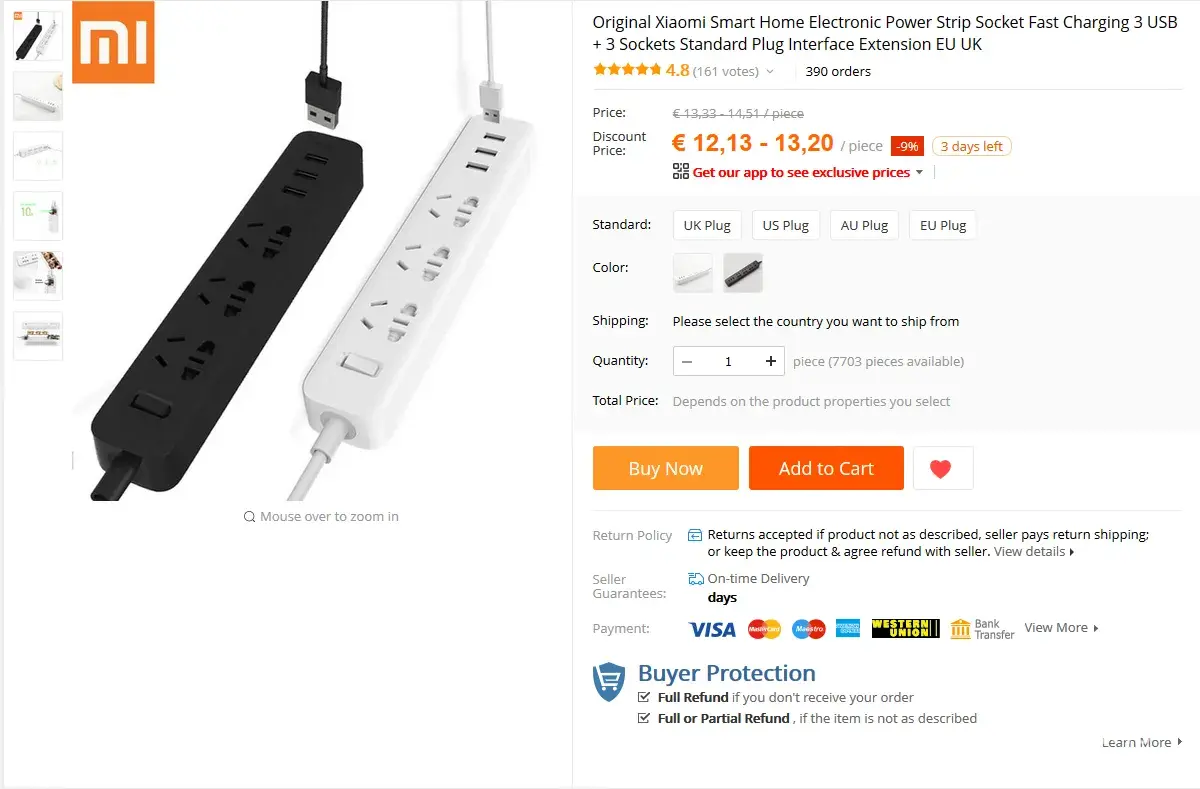Increase quantity with the plus button
The image size is (1200, 789).
coord(770,361)
